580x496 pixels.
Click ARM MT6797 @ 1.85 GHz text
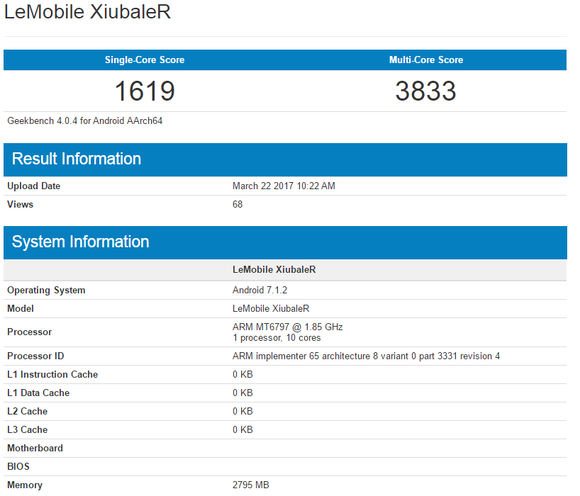pos(287,327)
